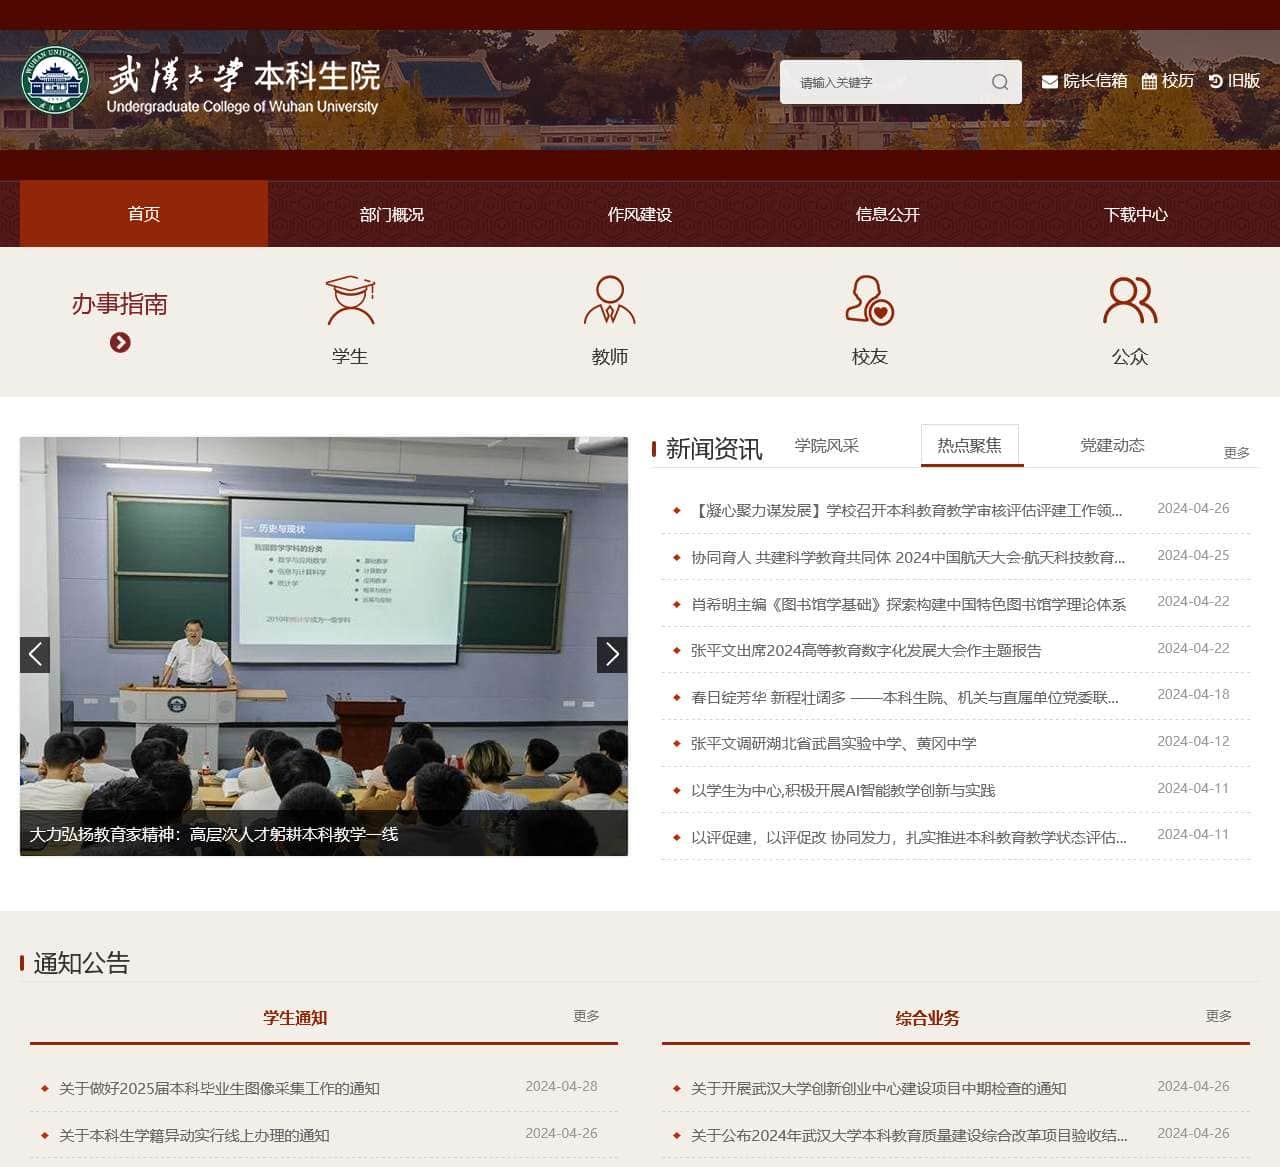Open the 信息公开 navigation item
Image resolution: width=1280 pixels, height=1167 pixels.
click(x=888, y=214)
